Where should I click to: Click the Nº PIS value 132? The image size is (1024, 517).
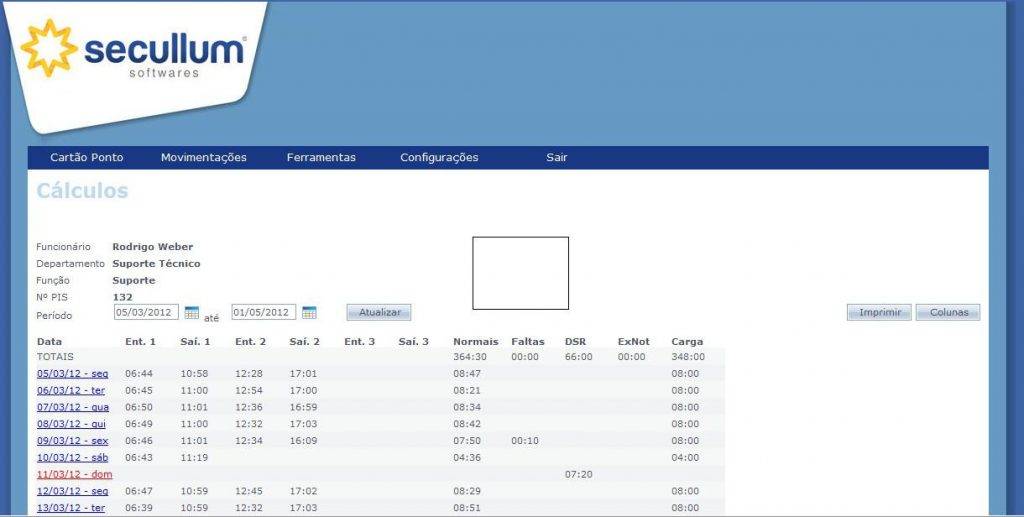tap(122, 298)
